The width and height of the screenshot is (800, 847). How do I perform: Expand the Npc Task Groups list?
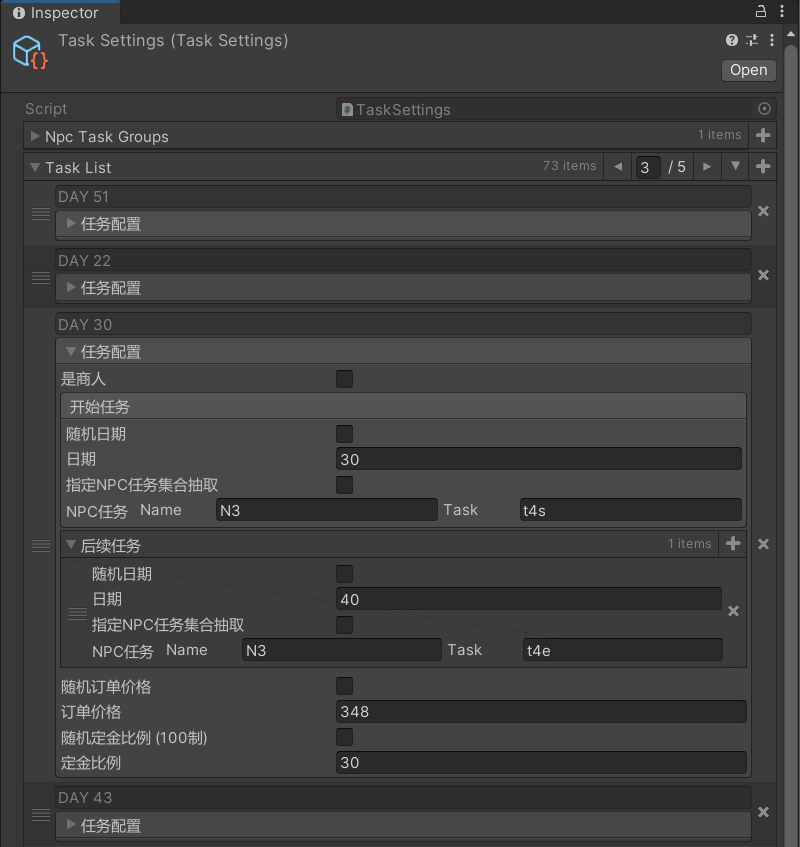pos(35,136)
